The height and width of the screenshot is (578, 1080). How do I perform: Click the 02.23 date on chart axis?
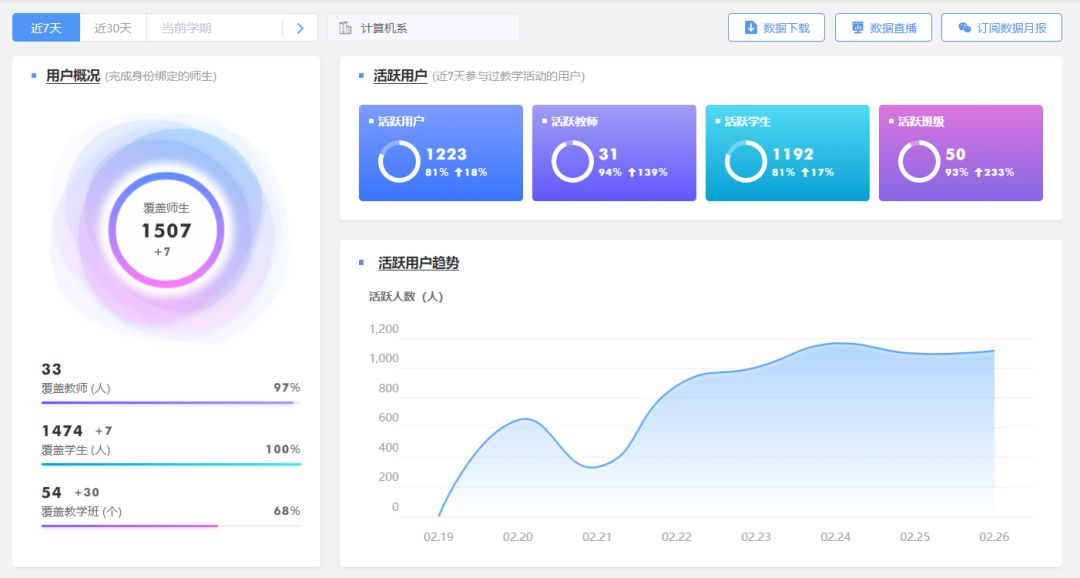pyautogui.click(x=756, y=537)
